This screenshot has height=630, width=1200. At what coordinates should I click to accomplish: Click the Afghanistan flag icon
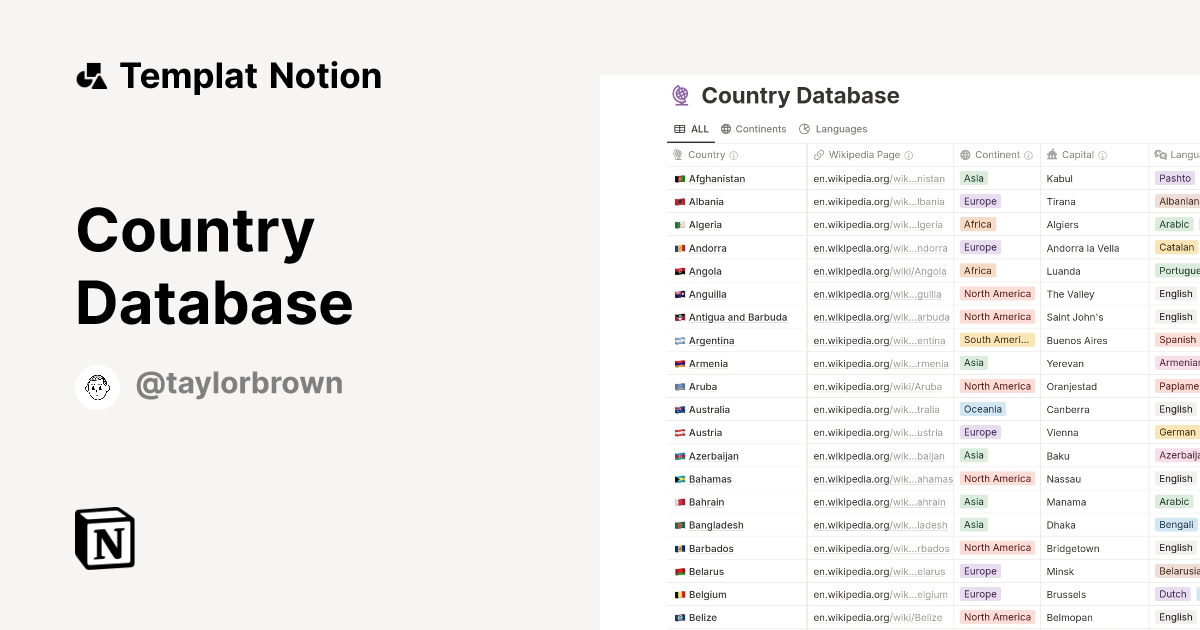click(x=678, y=178)
